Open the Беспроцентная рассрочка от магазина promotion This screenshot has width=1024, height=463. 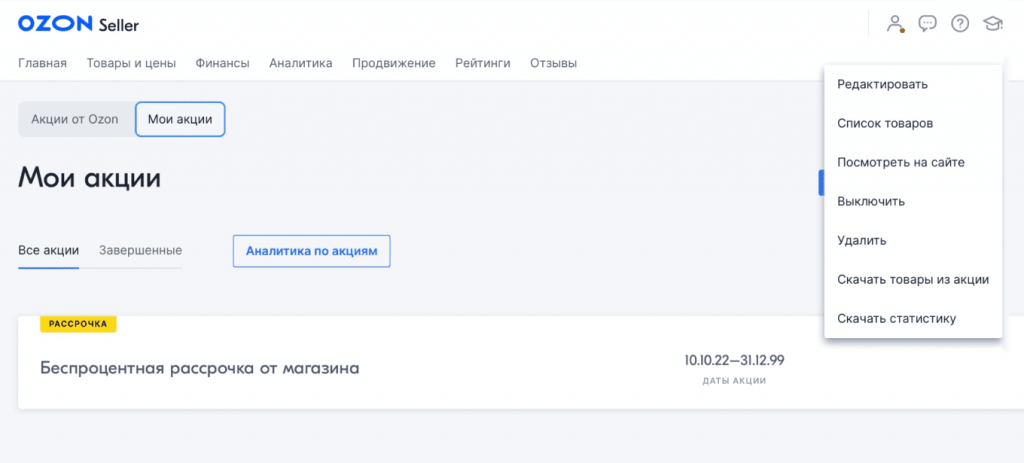200,368
